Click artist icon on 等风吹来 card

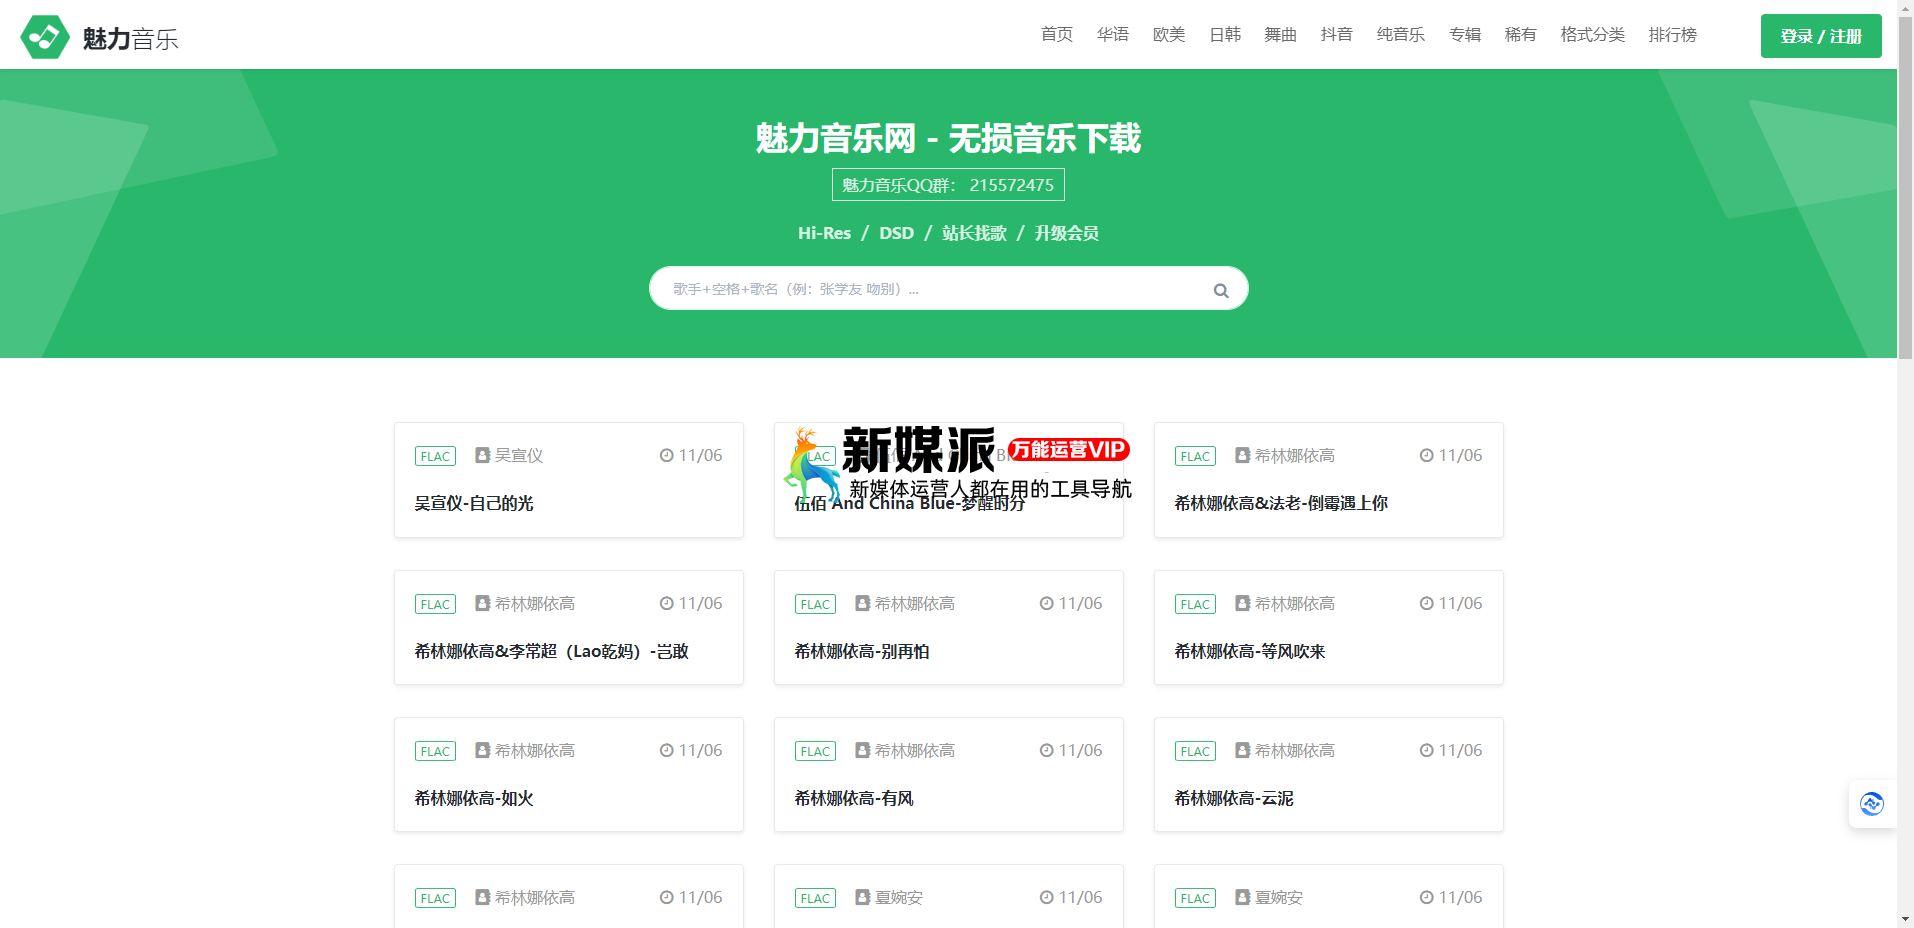click(1242, 603)
